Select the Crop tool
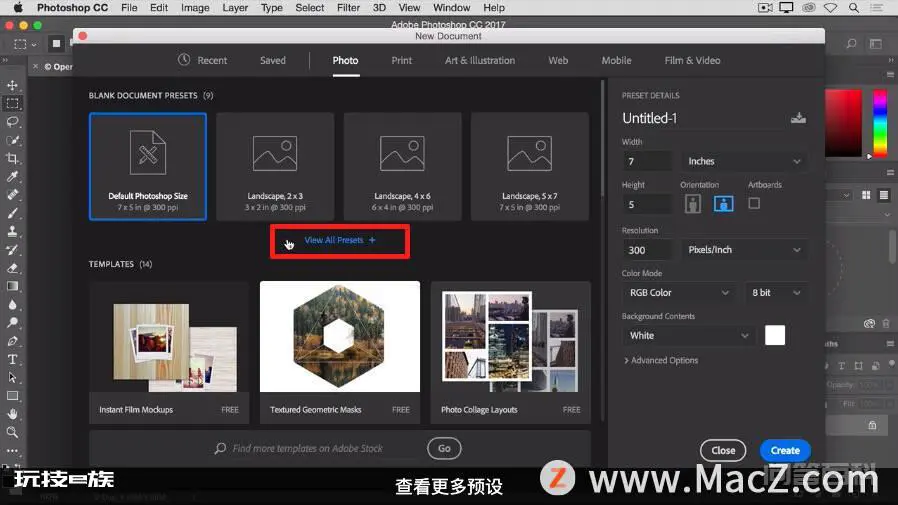The height and width of the screenshot is (505, 898). 12,159
